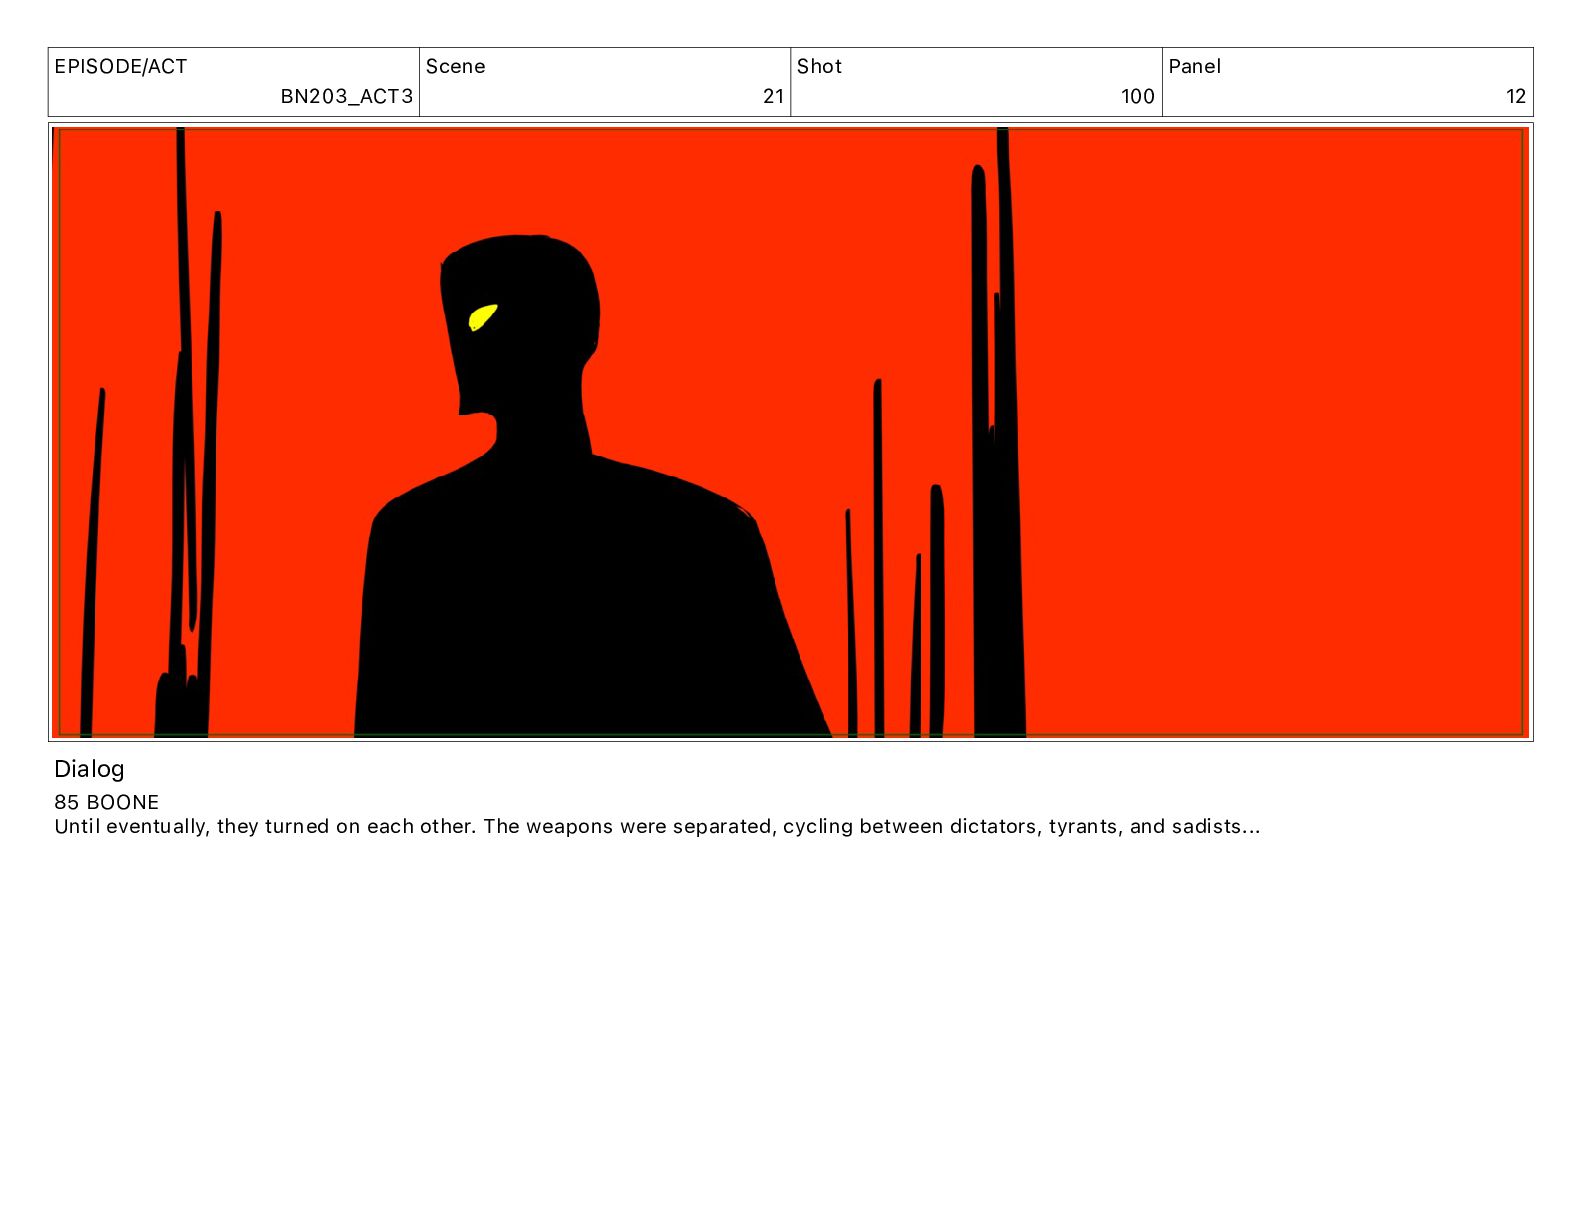Click the Scene header label
Viewport: 1584px width, 1224px height.
tap(456, 67)
